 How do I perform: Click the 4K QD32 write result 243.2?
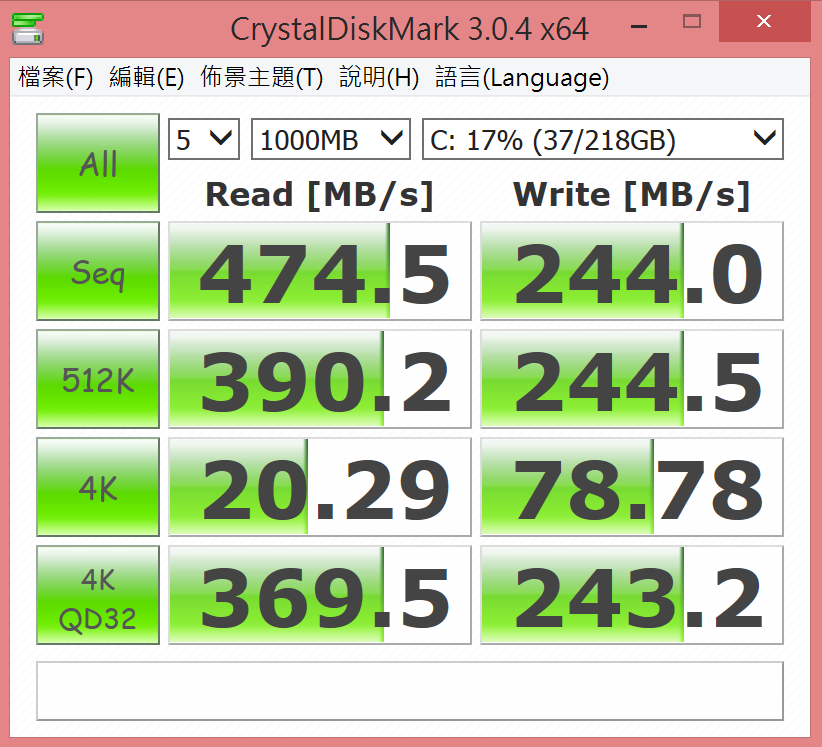631,595
